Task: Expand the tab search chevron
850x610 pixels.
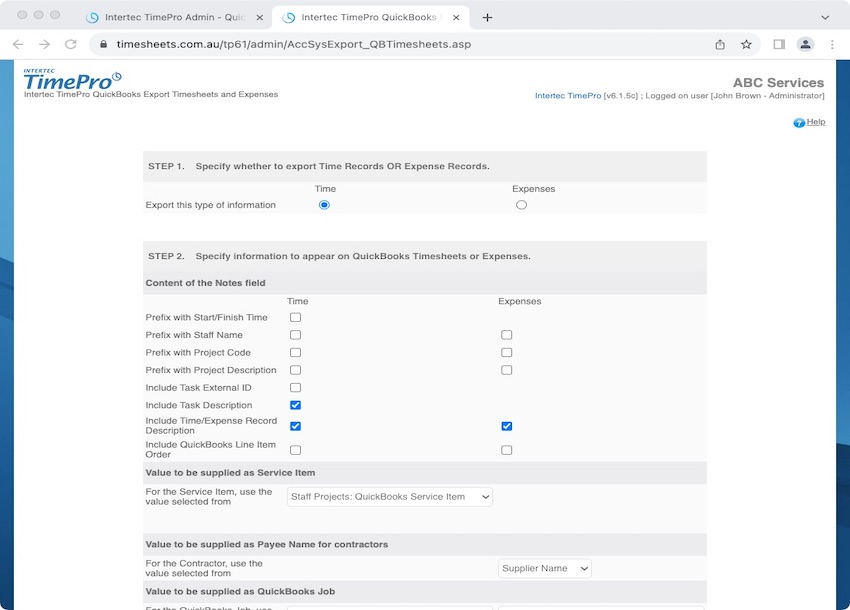Action: pos(825,17)
